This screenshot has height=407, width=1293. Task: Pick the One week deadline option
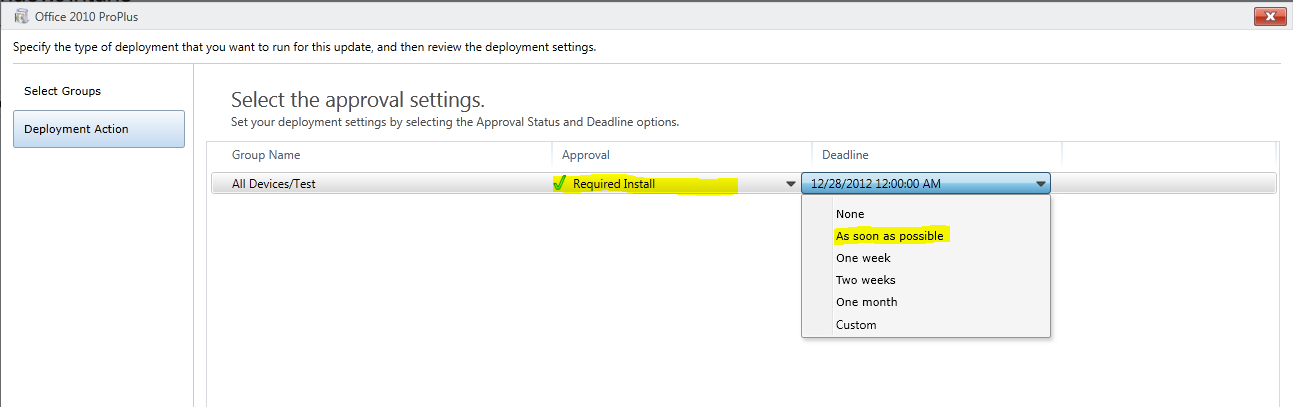pyautogui.click(x=863, y=258)
